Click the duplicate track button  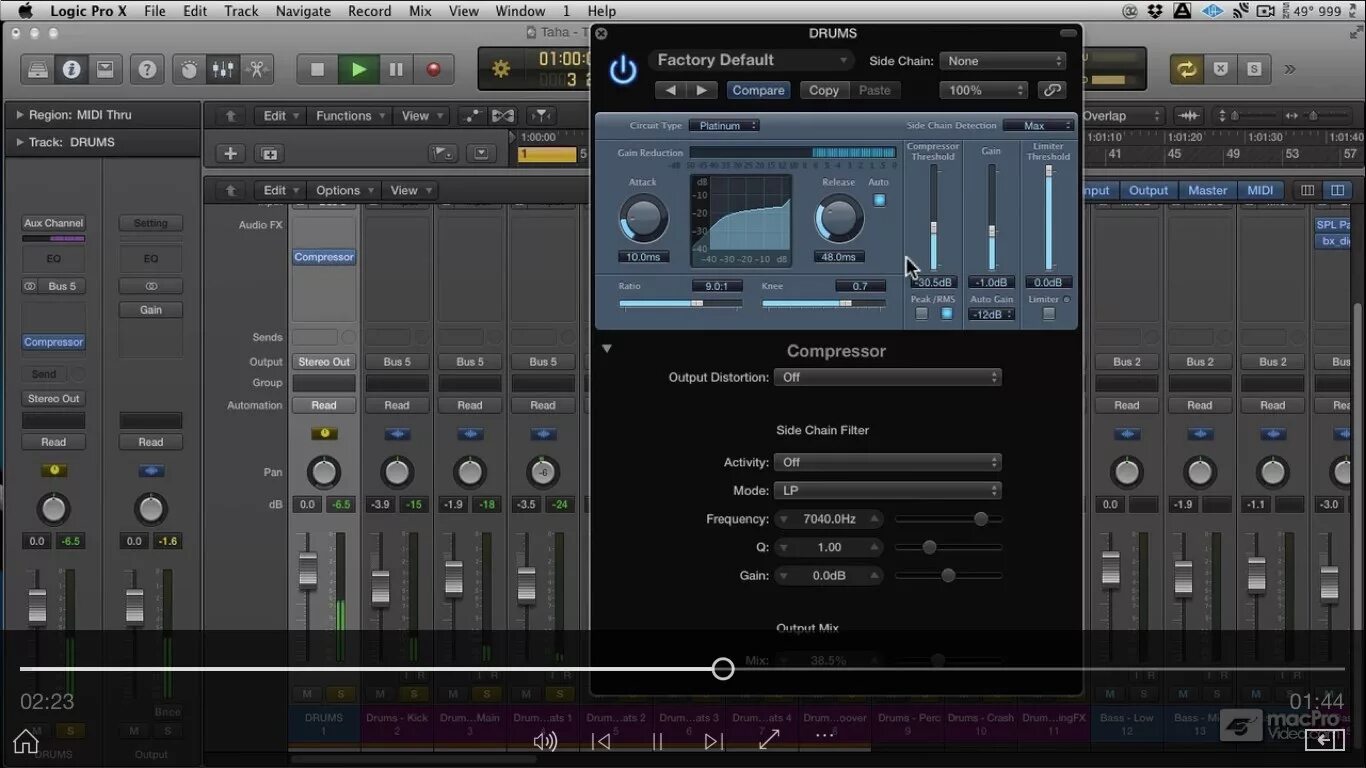click(268, 153)
